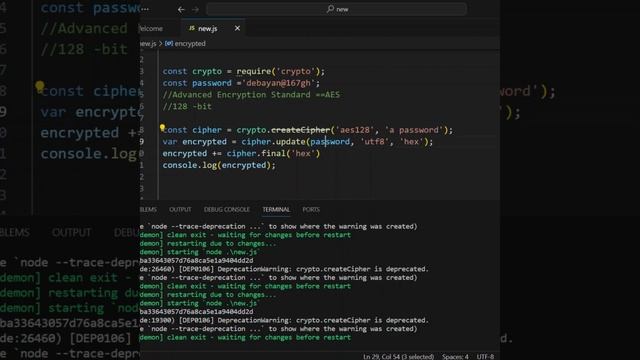This screenshot has width=640, height=360.
Task: Click the Ln 29, Col 54 status entry
Action: point(398,357)
